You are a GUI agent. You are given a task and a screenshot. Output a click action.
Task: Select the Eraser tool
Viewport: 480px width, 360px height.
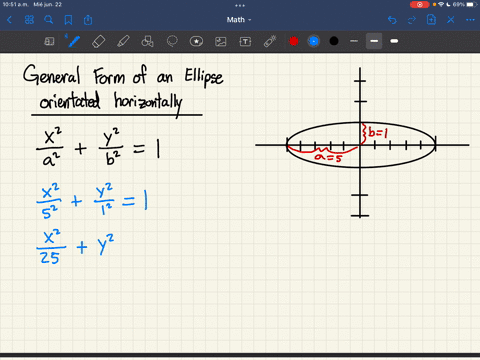[x=98, y=41]
